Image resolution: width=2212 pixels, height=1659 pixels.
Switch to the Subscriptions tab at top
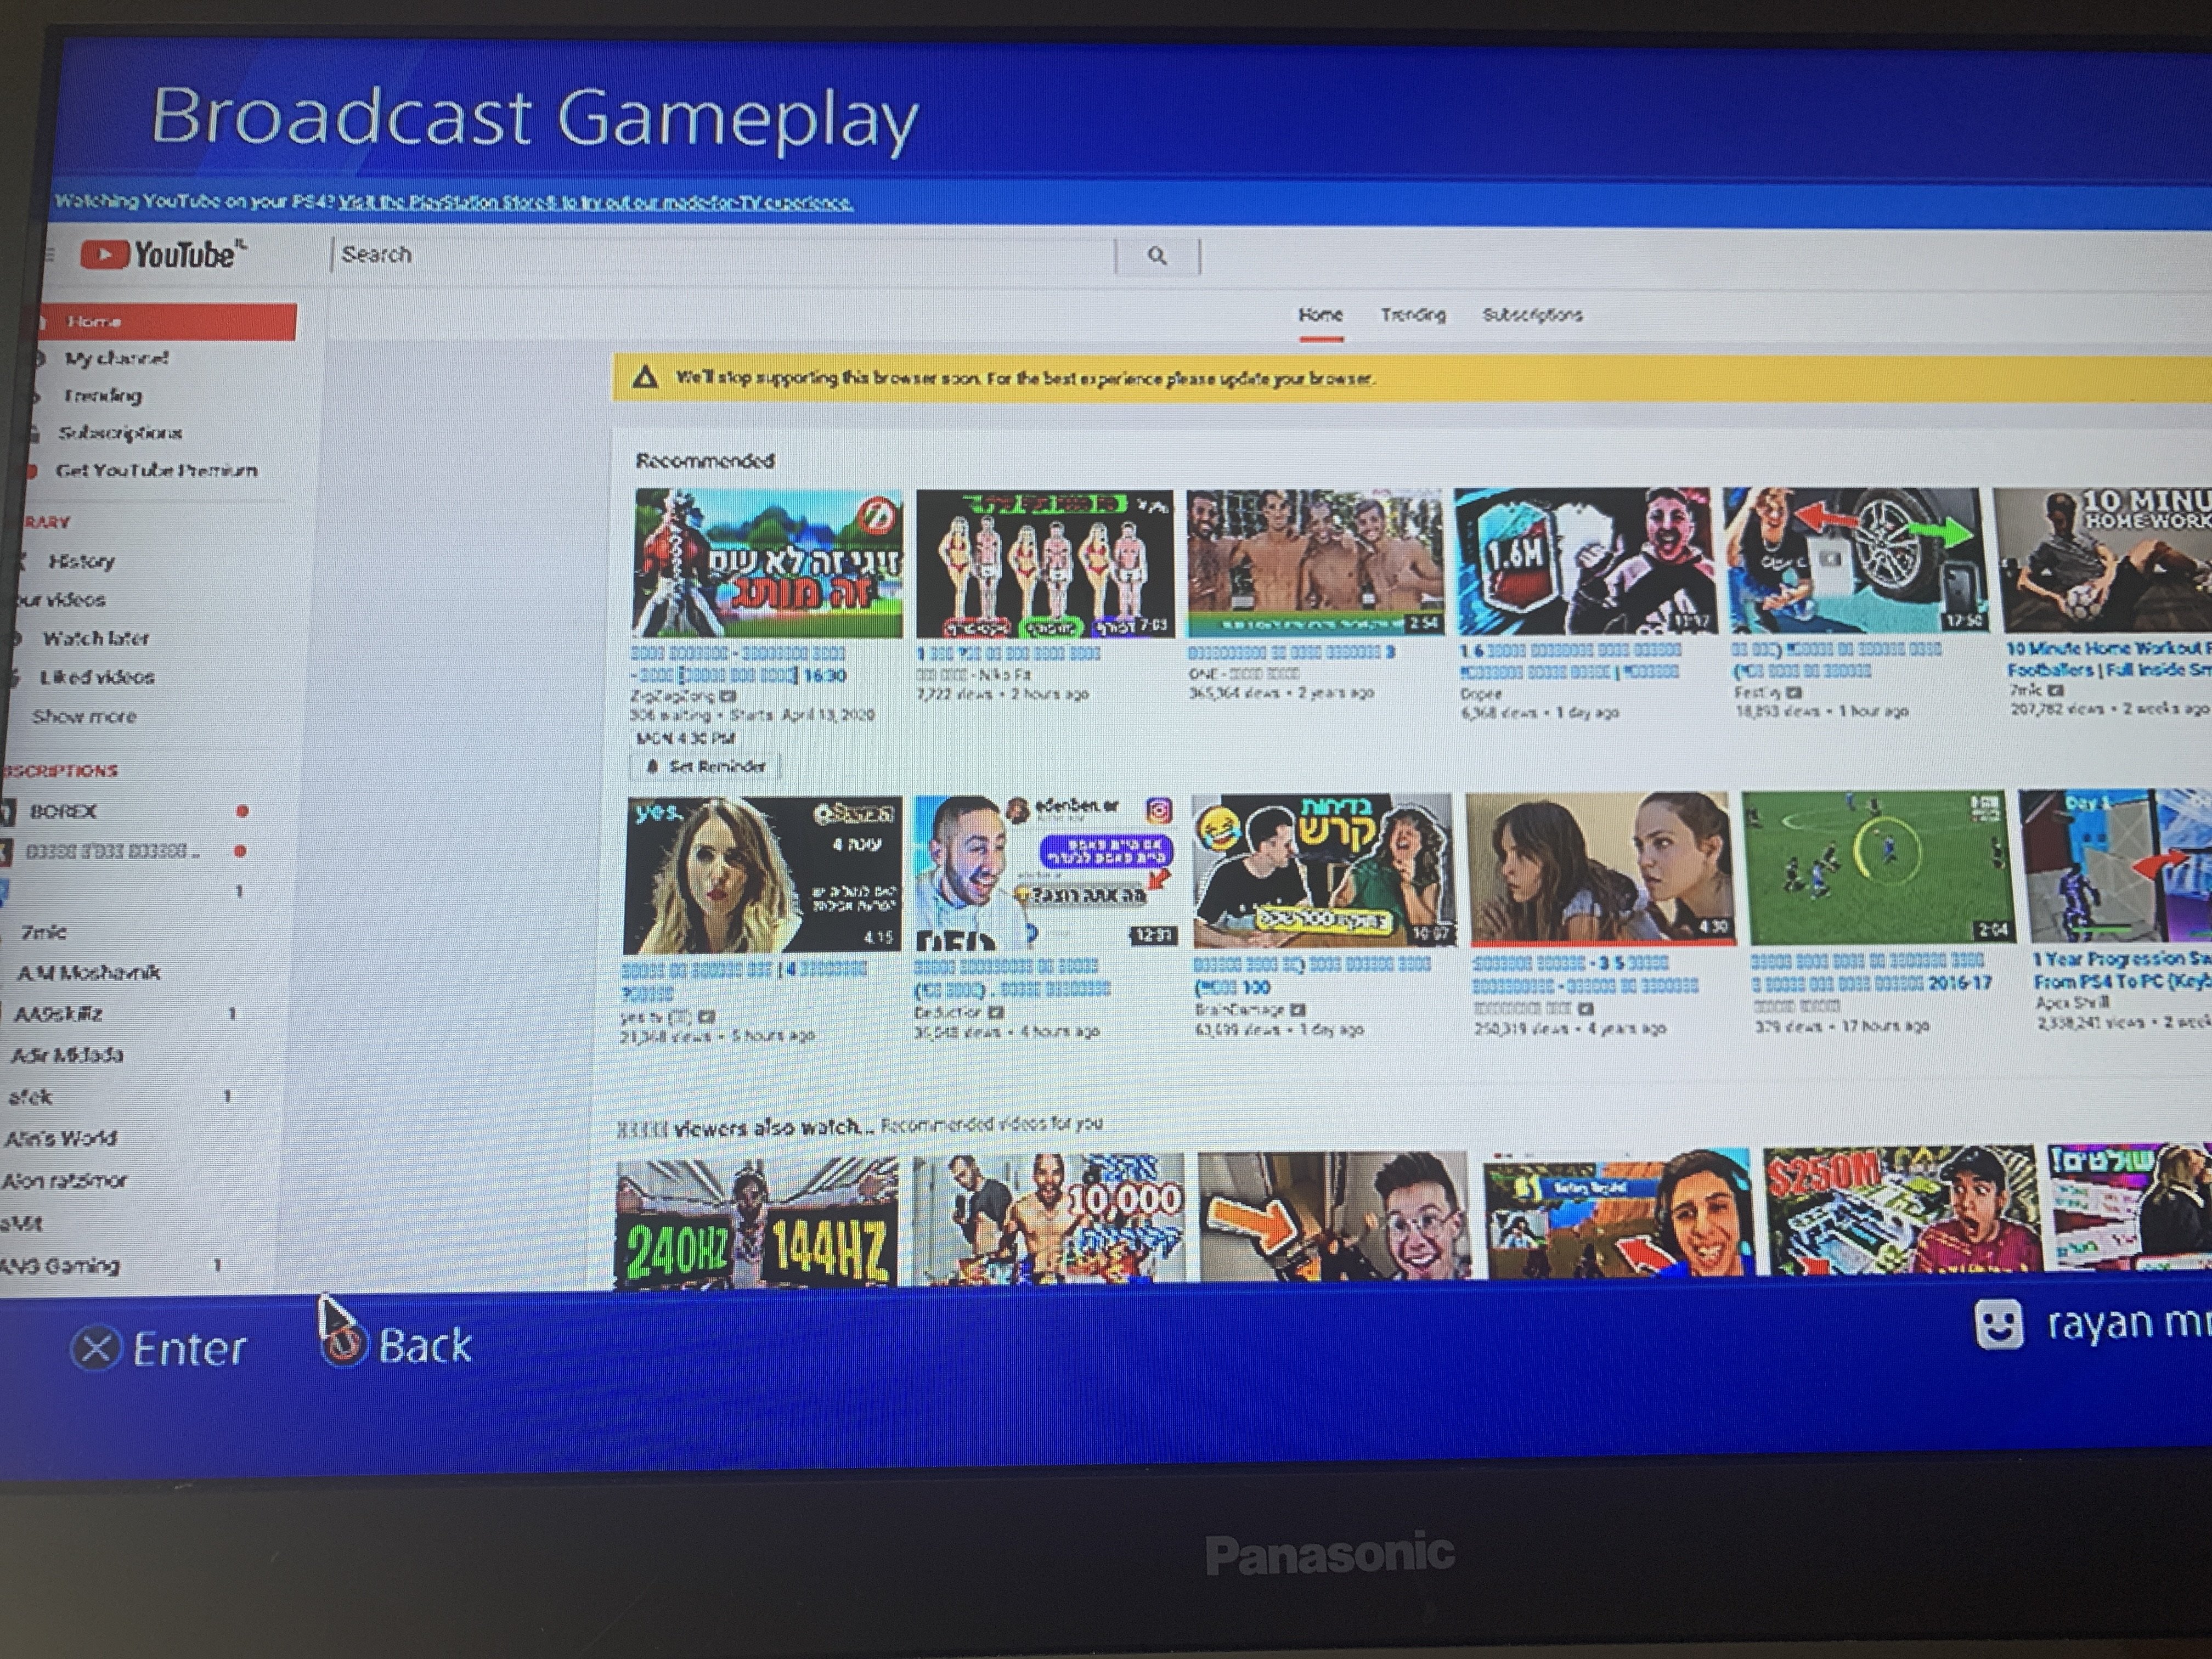(x=1532, y=315)
